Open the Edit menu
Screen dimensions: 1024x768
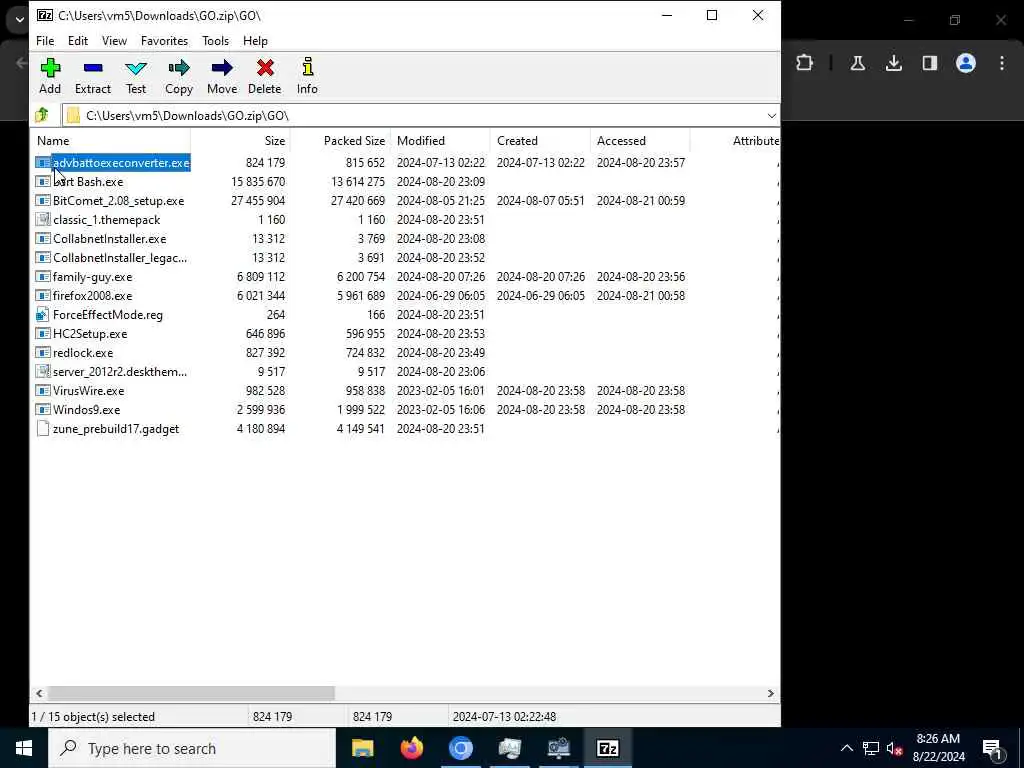pyautogui.click(x=78, y=40)
